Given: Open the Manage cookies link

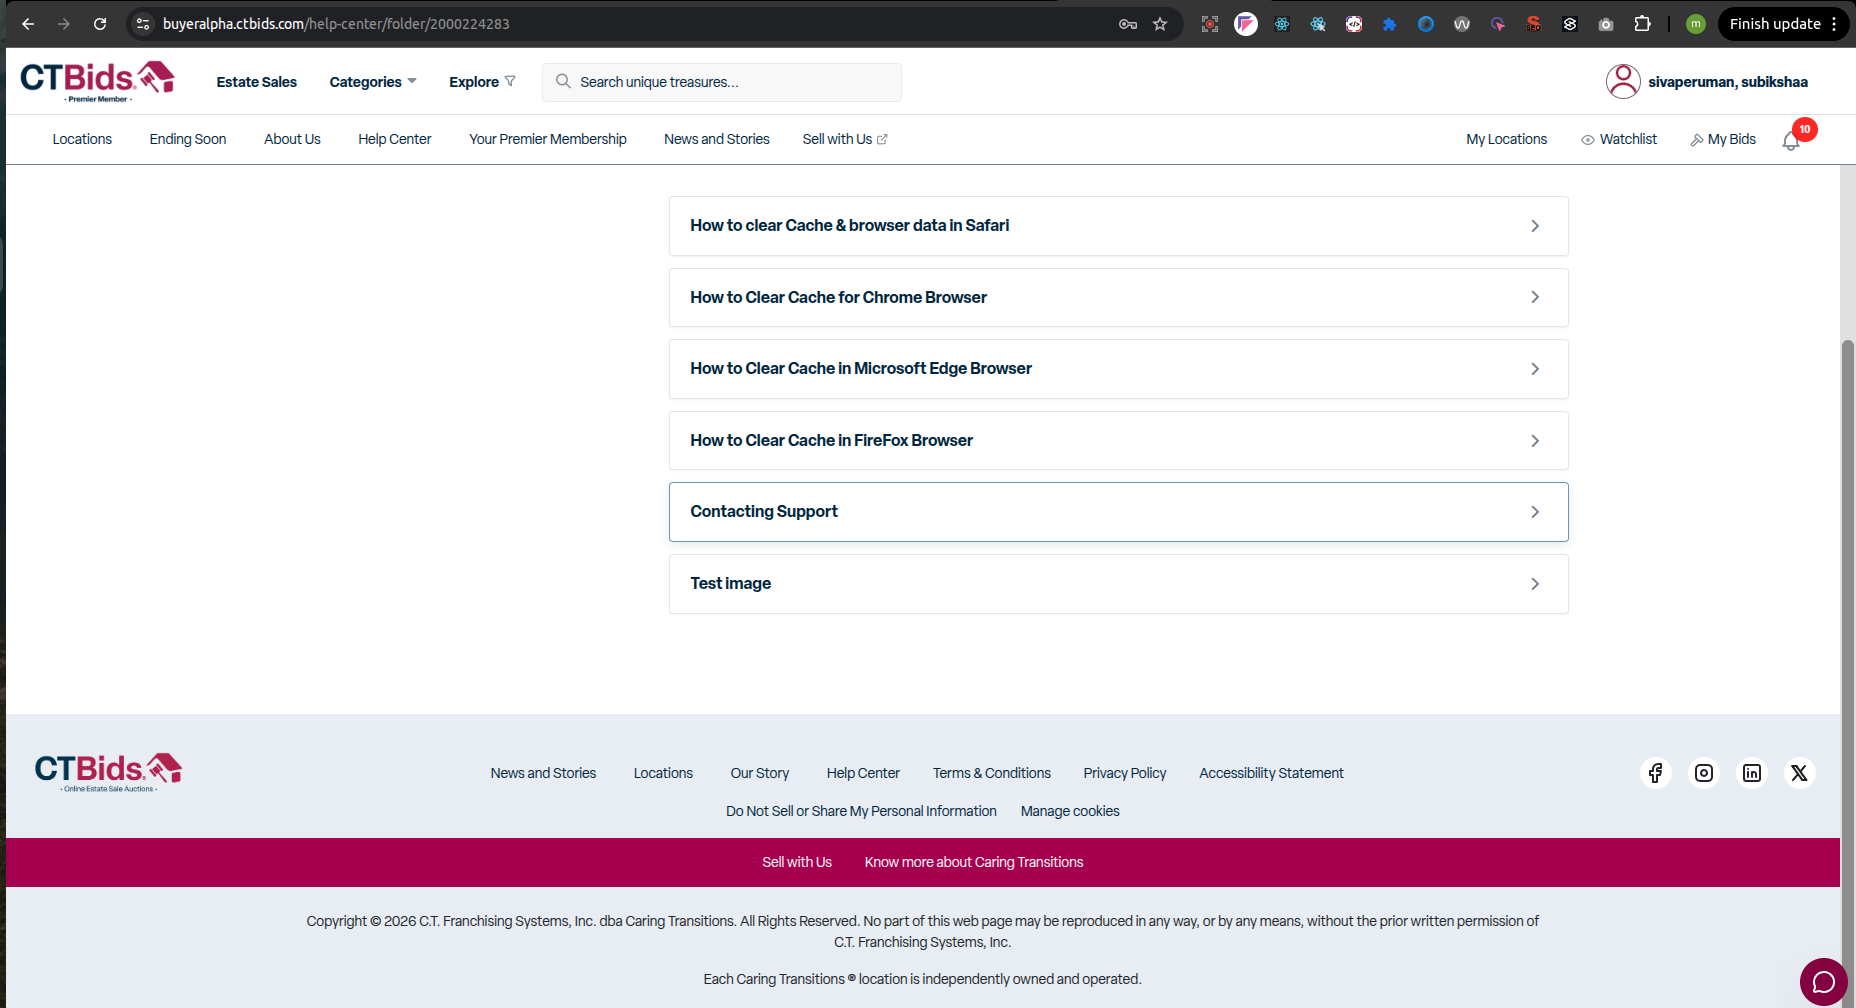Looking at the screenshot, I should point(1070,811).
